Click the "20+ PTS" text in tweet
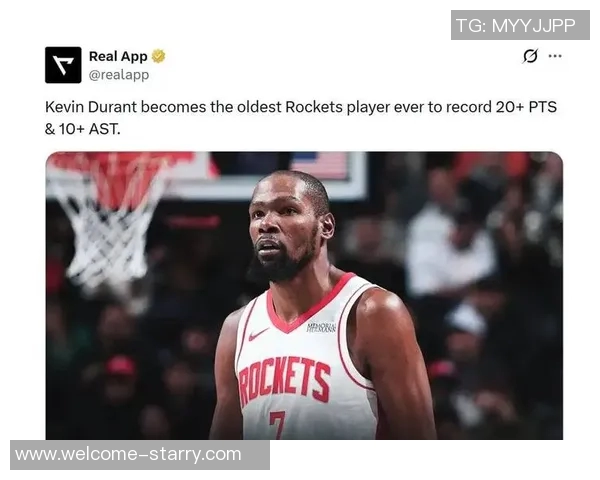 click(527, 107)
